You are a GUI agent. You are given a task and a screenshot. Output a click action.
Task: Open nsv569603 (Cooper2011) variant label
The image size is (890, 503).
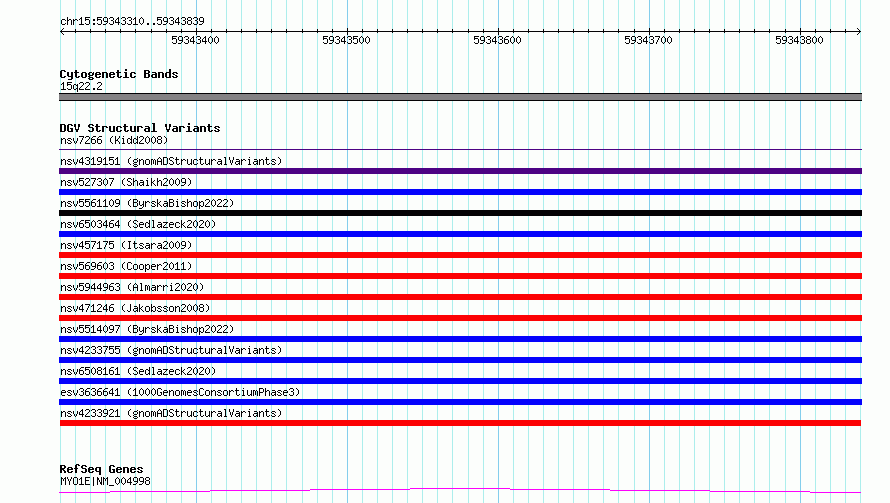pos(126,266)
